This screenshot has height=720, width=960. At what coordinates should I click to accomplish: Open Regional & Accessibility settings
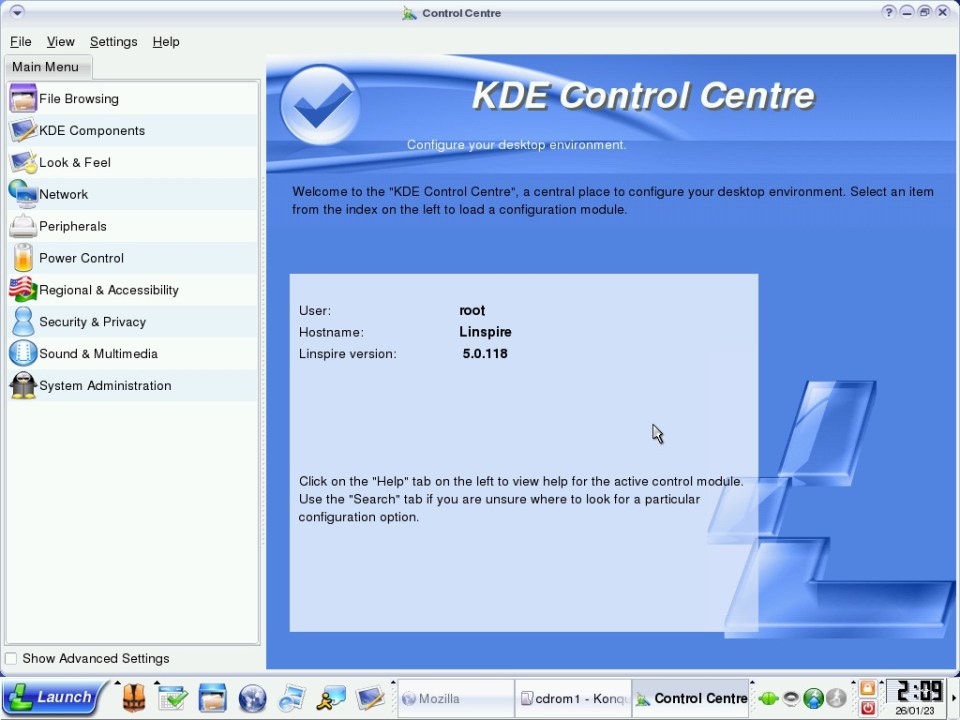(x=108, y=291)
